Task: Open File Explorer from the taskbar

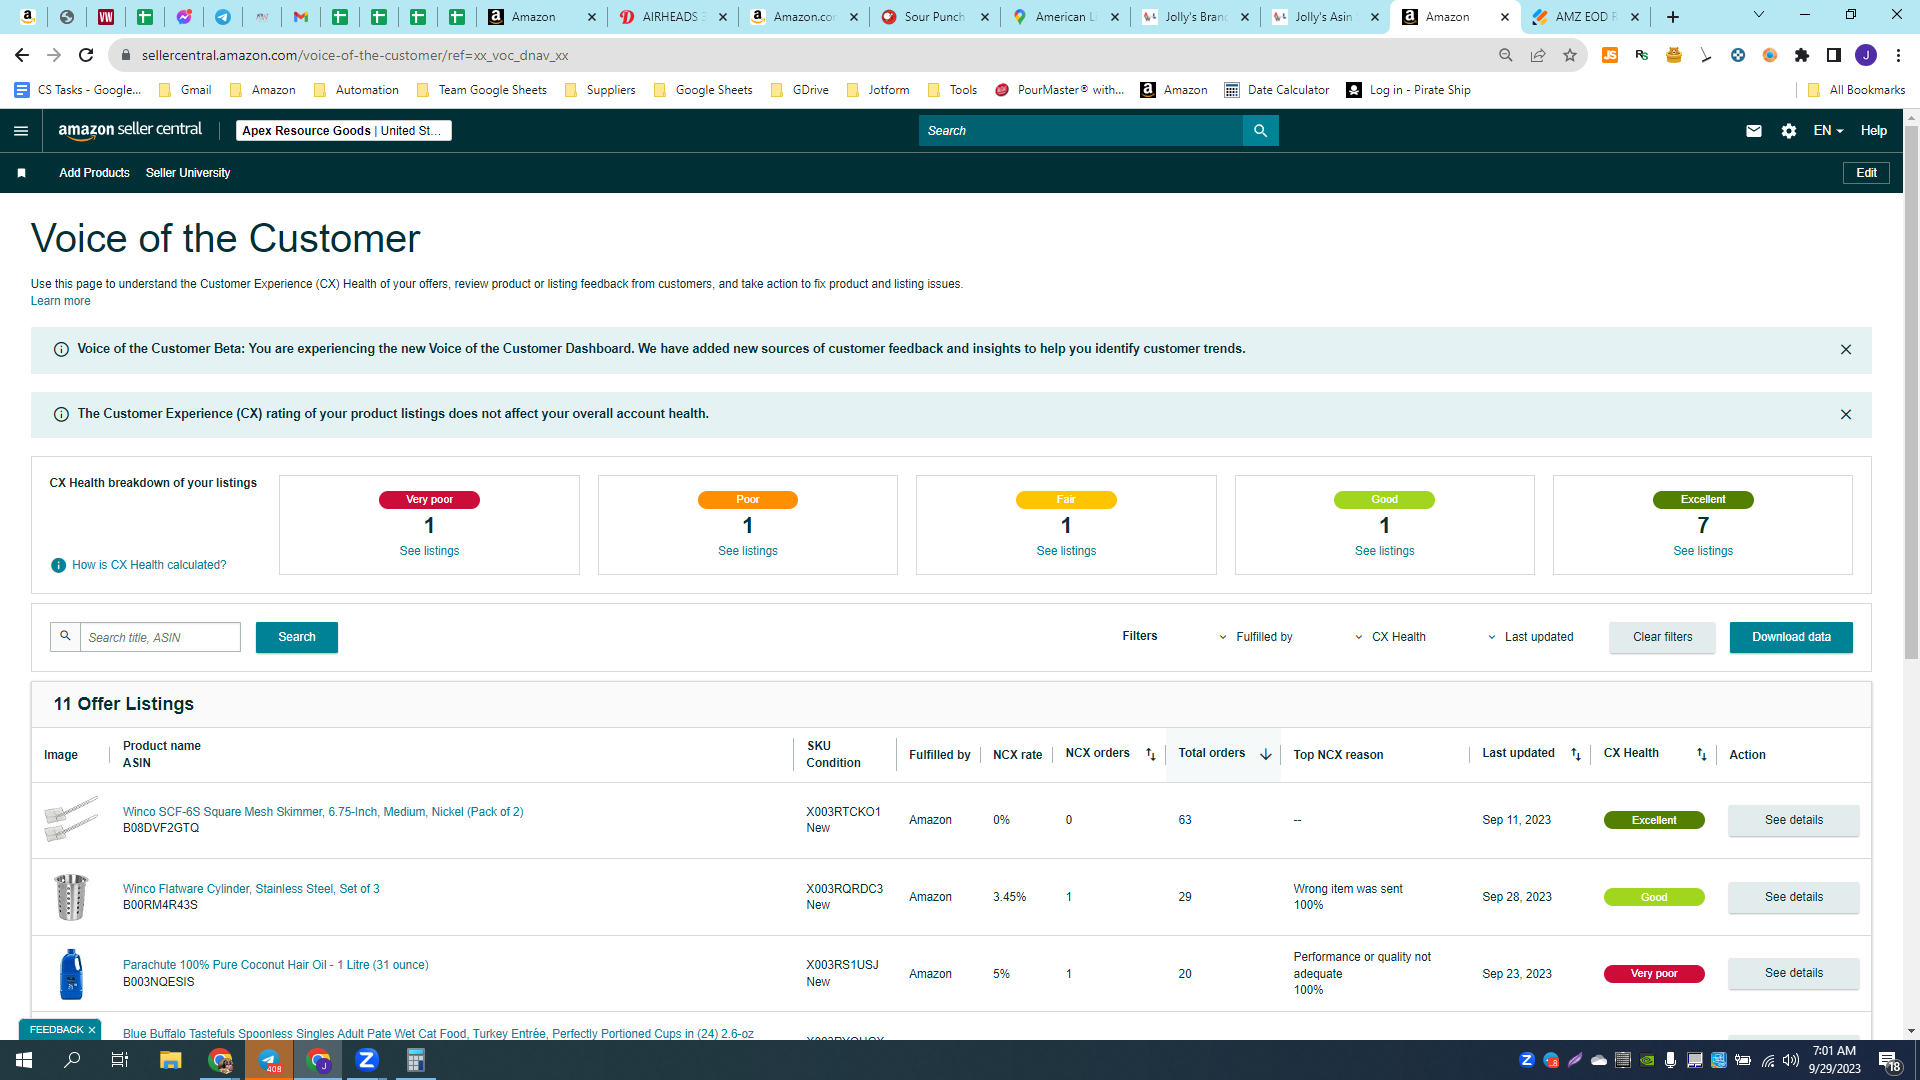Action: (171, 1060)
